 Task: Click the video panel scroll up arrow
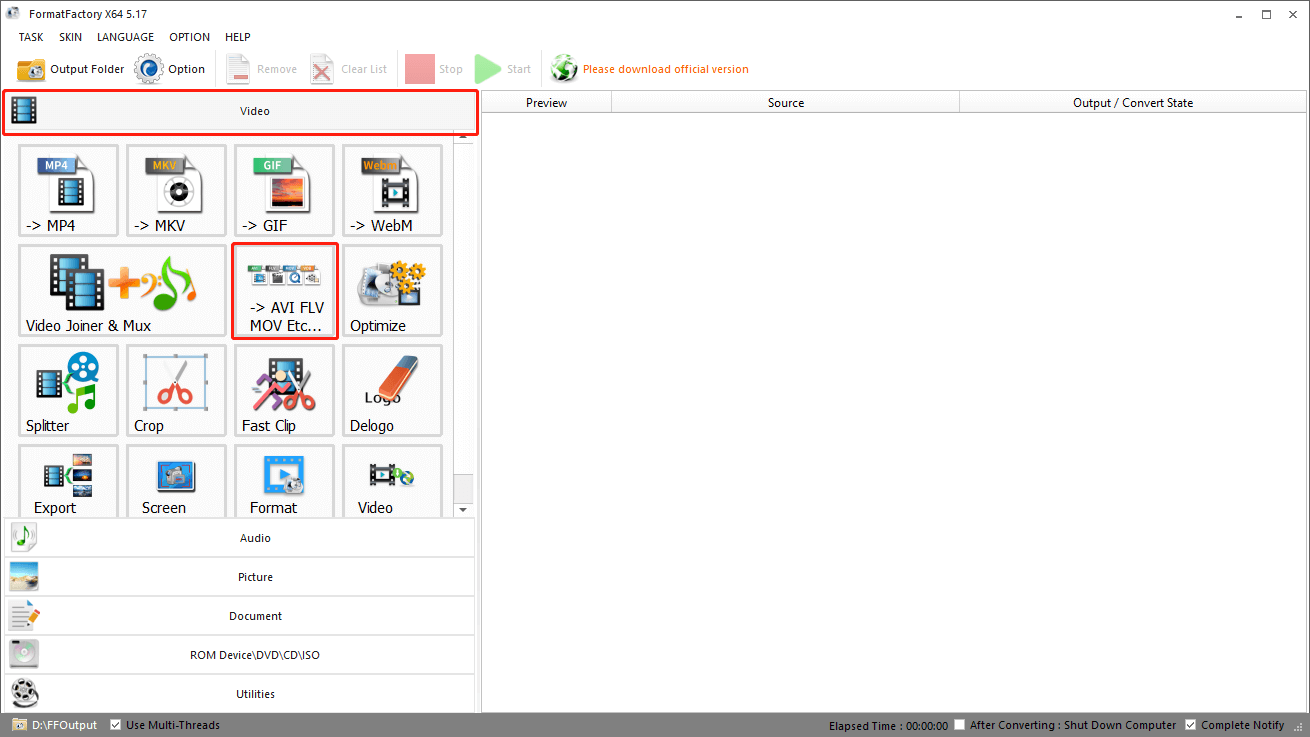point(463,137)
